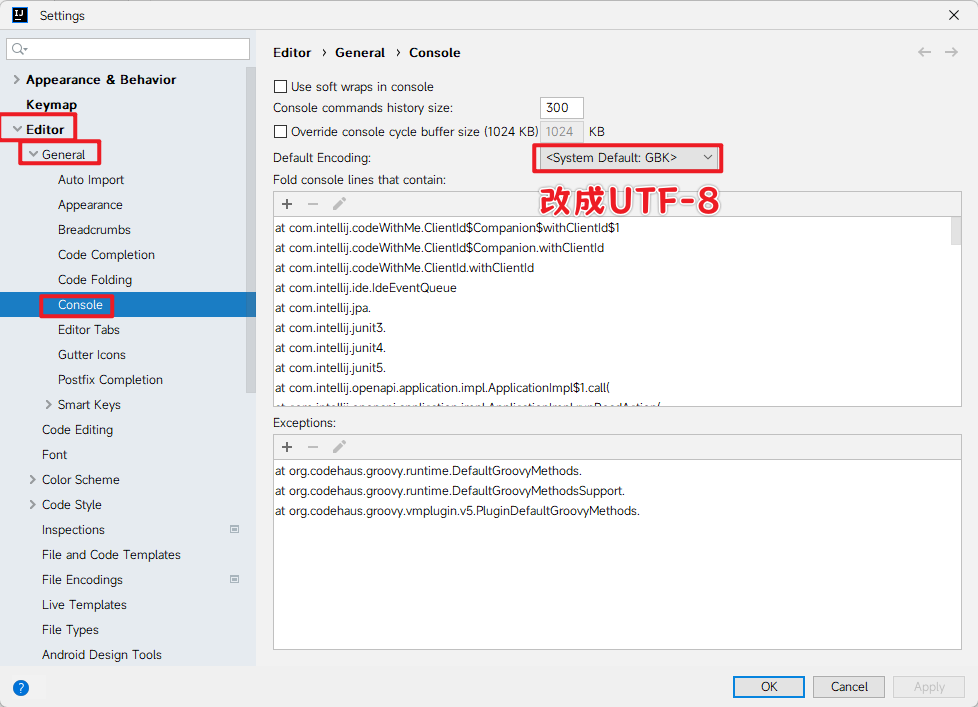978x707 pixels.
Task: Expand the Appearance & Behavior section
Action: [17, 80]
